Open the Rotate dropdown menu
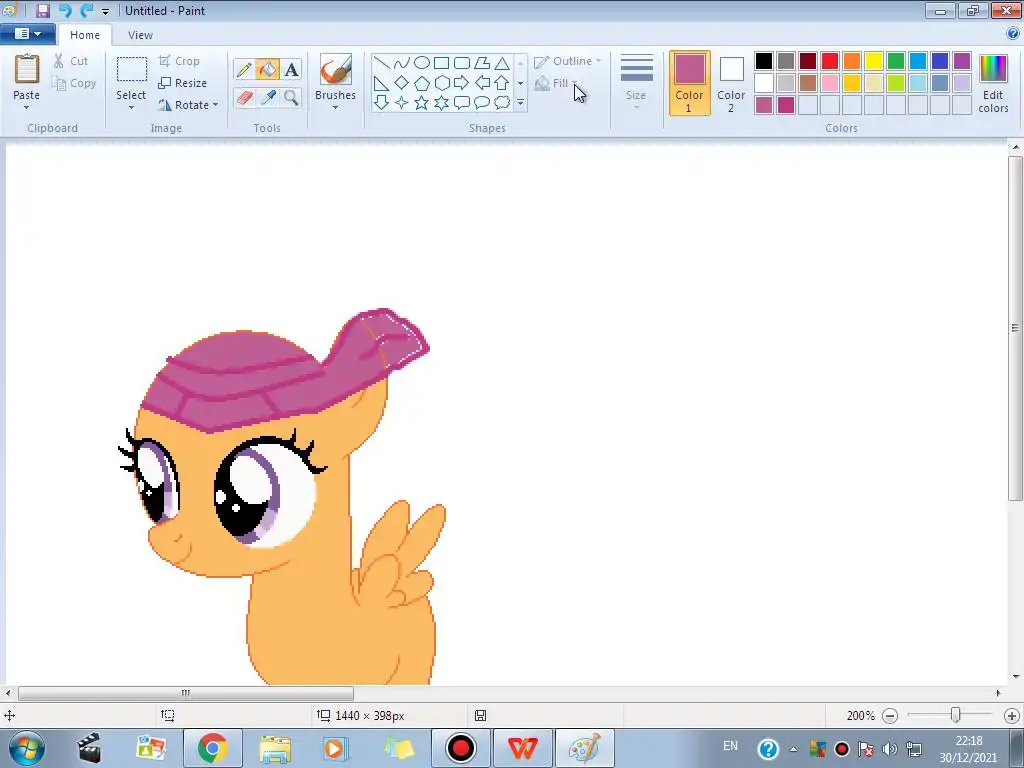1024x768 pixels. (x=188, y=104)
